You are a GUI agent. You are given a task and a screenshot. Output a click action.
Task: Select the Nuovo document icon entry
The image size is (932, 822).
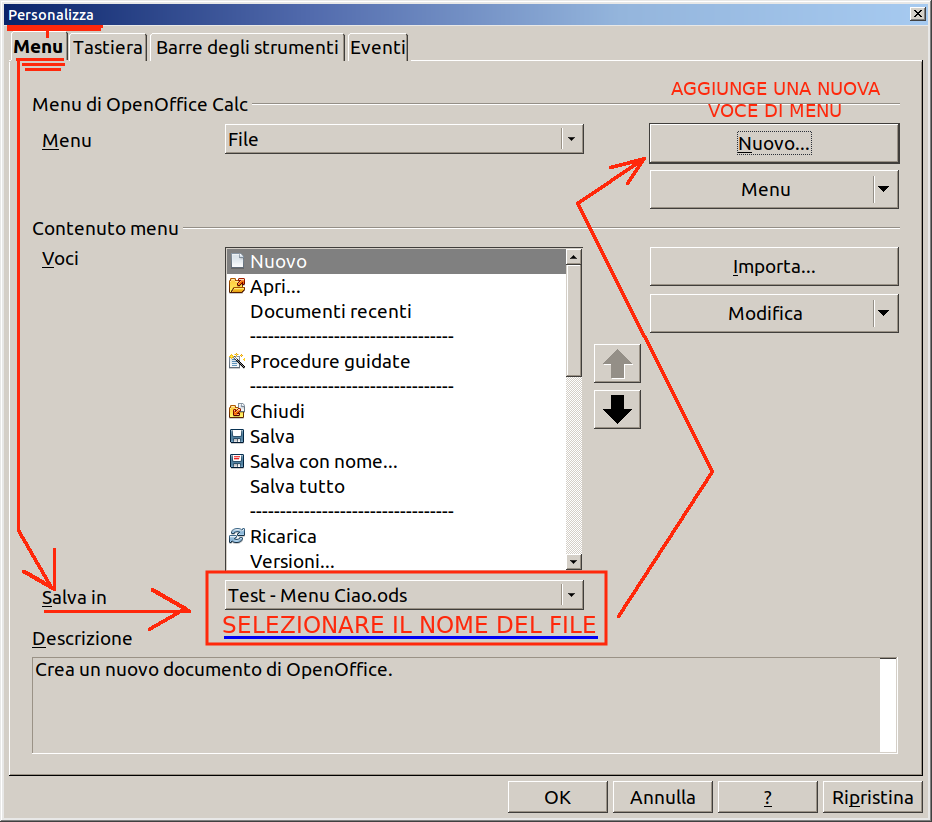(x=237, y=261)
